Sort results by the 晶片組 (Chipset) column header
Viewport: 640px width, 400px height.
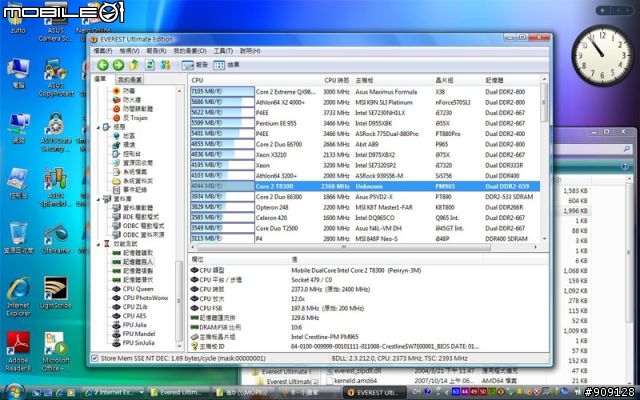pos(458,80)
